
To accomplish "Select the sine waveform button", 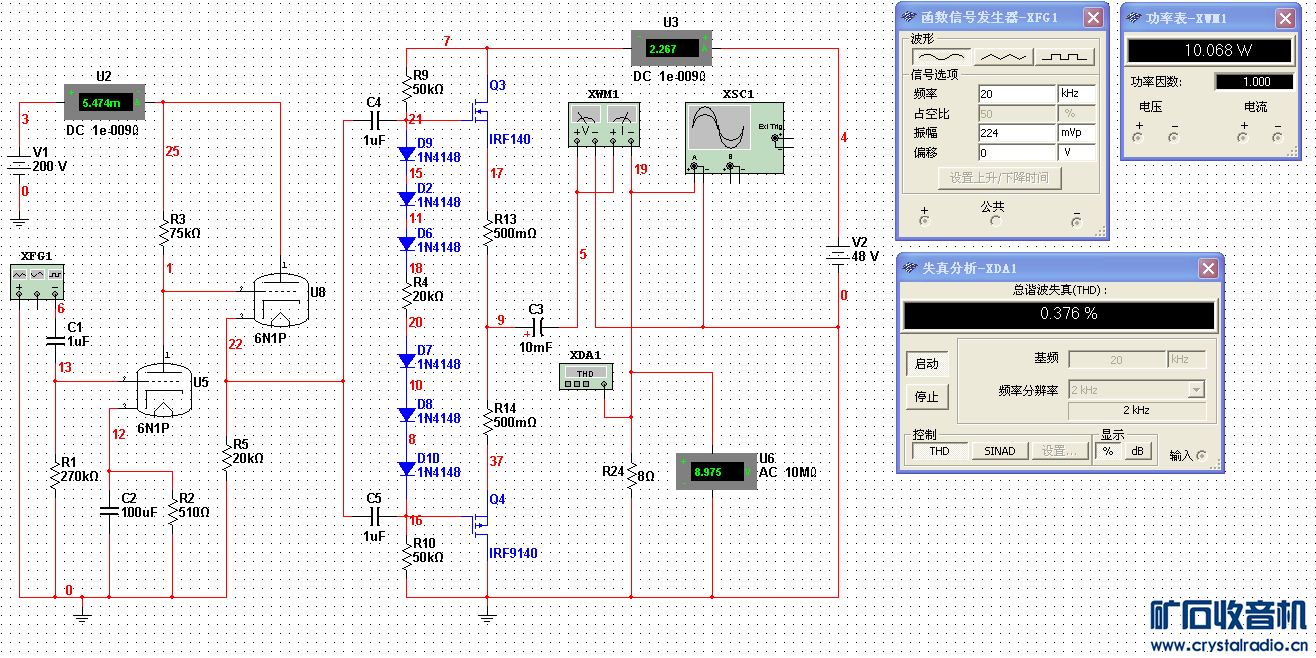I will (x=940, y=56).
